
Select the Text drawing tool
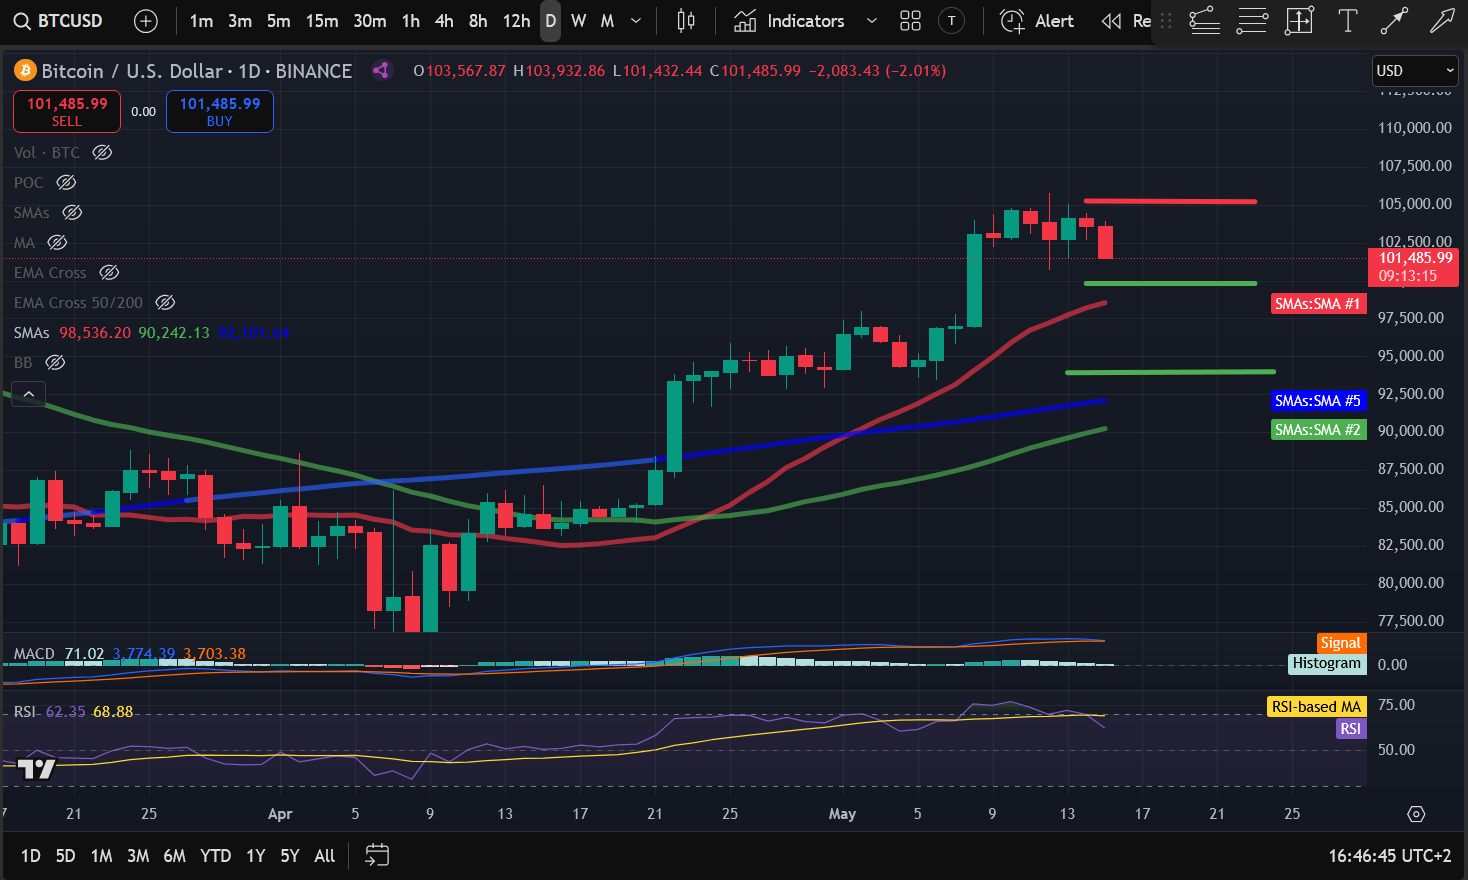1347,21
